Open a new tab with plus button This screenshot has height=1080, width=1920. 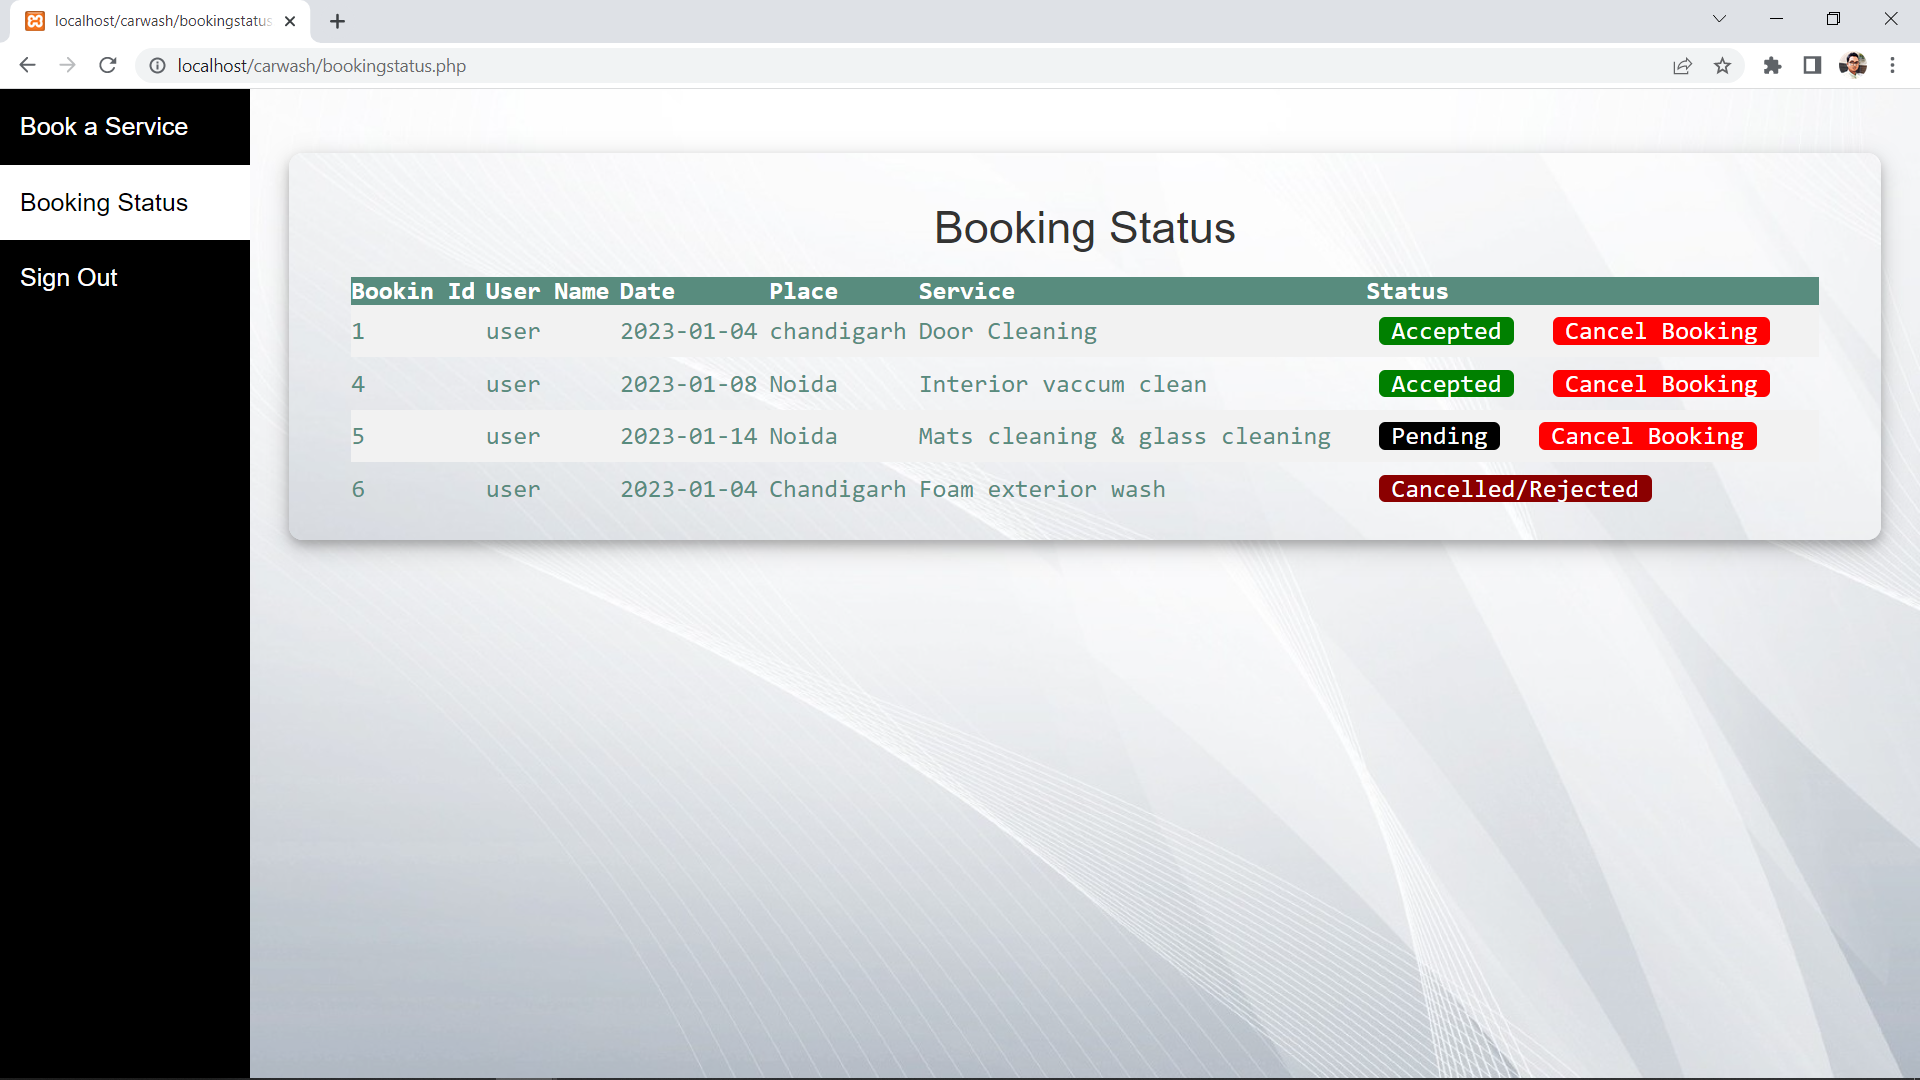click(337, 21)
